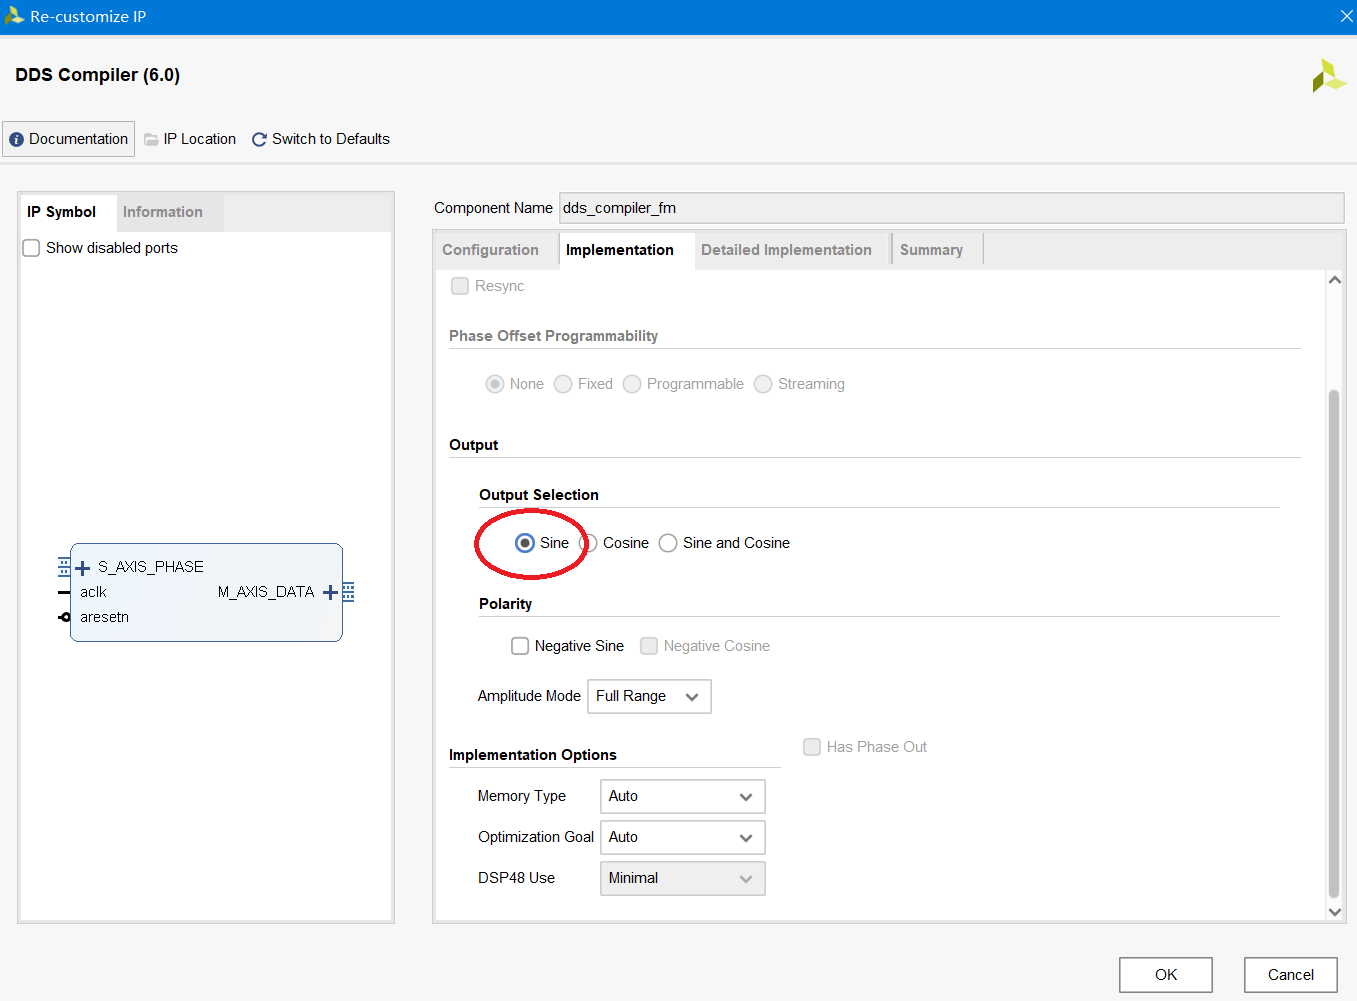Click scroll down arrow in Implementation panel

point(1334,912)
